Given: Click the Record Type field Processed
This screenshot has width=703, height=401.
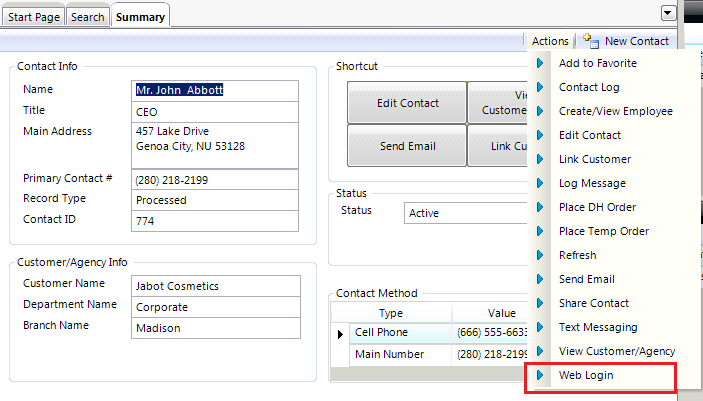Looking at the screenshot, I should point(215,200).
